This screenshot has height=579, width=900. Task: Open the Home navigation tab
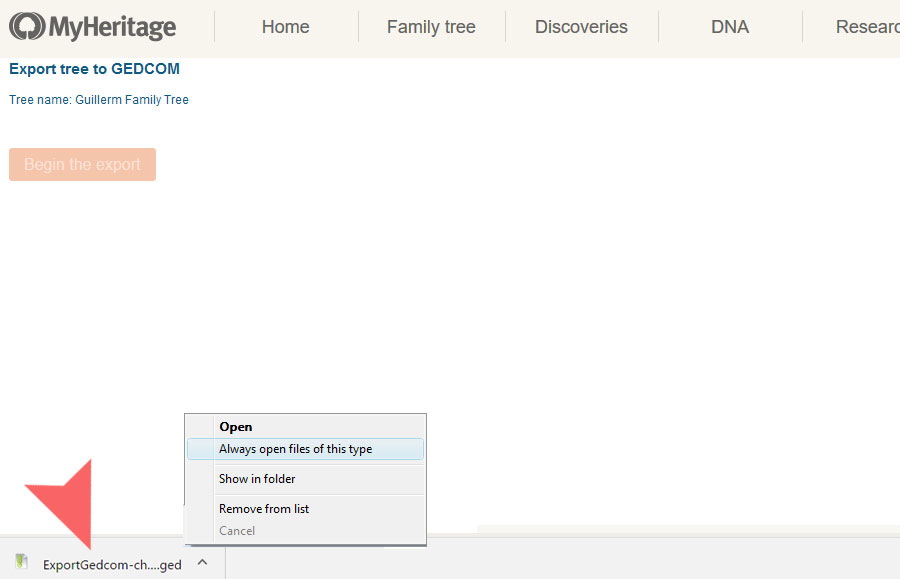click(x=285, y=27)
